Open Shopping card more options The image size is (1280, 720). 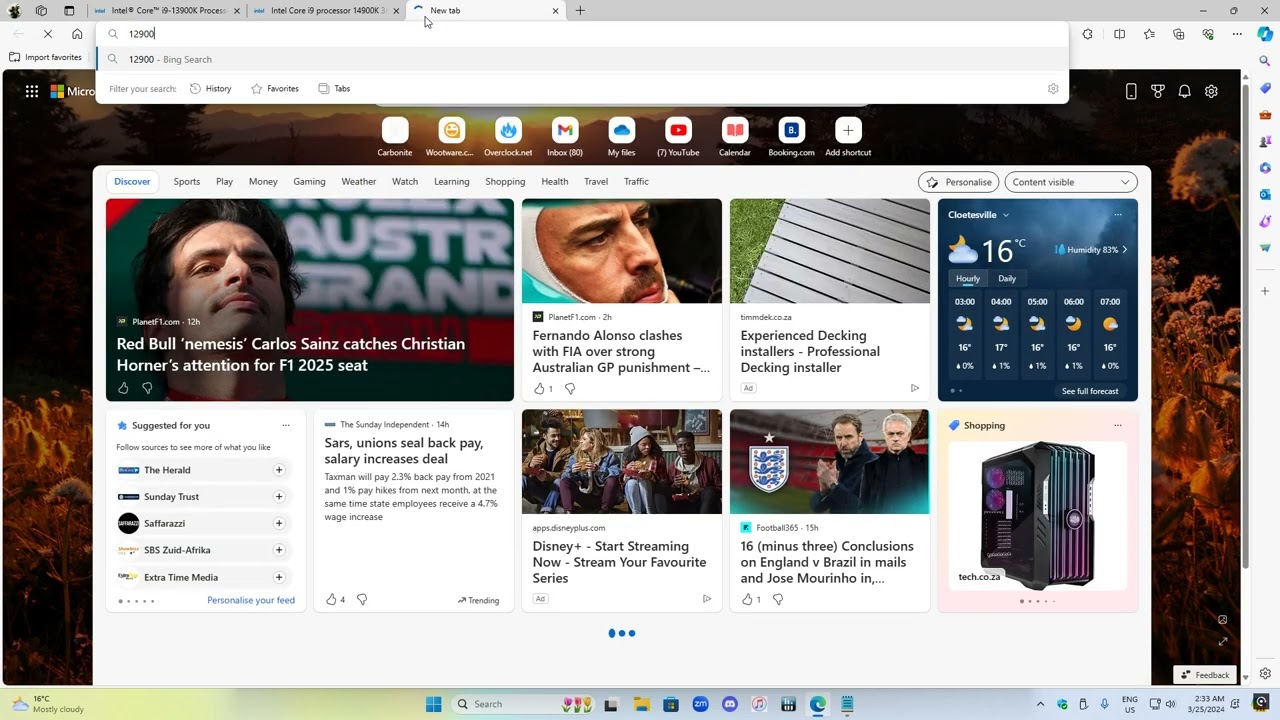click(x=1118, y=425)
